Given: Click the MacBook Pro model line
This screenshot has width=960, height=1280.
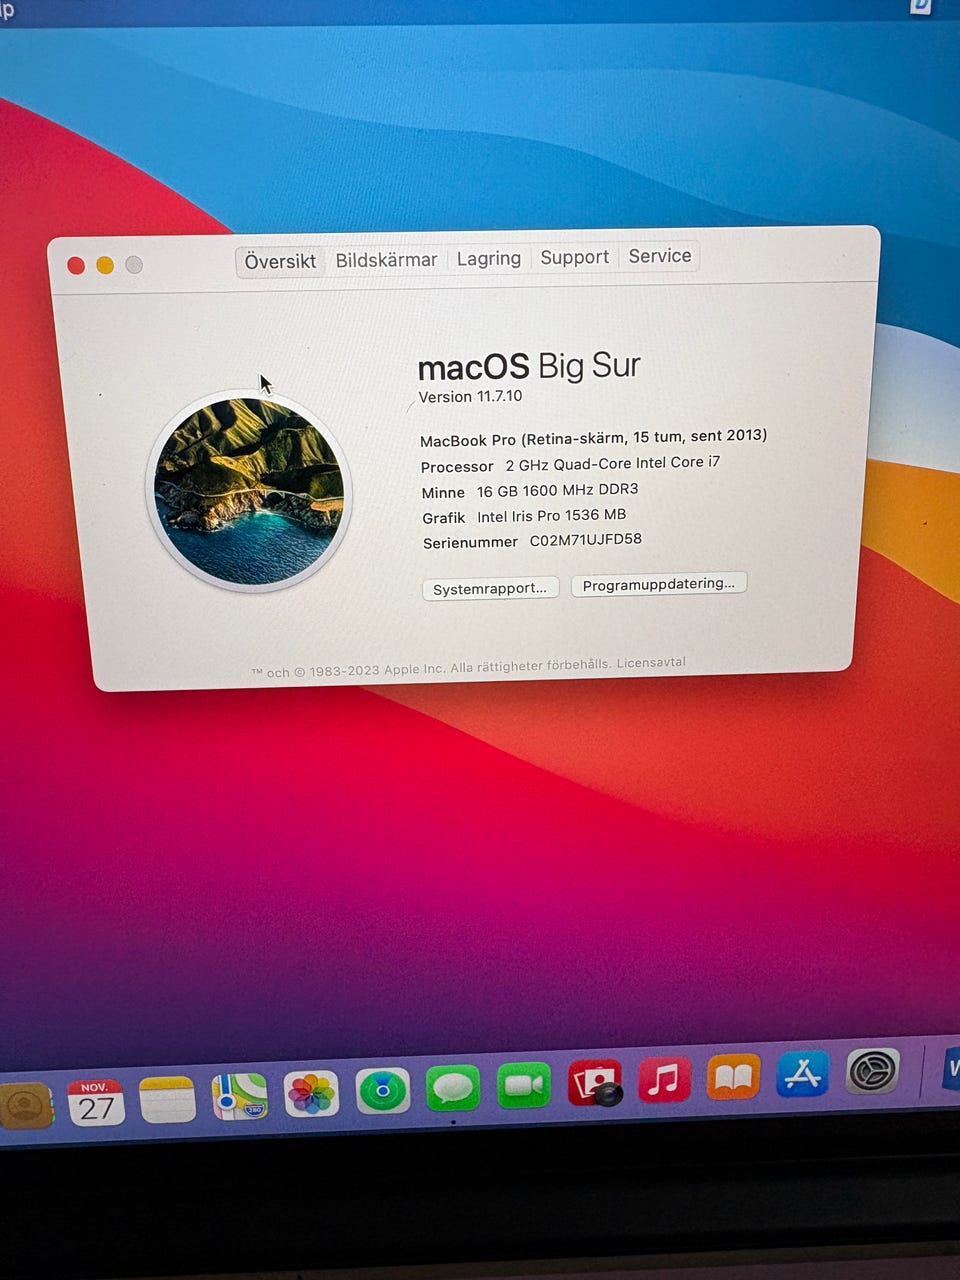Looking at the screenshot, I should click(593, 438).
